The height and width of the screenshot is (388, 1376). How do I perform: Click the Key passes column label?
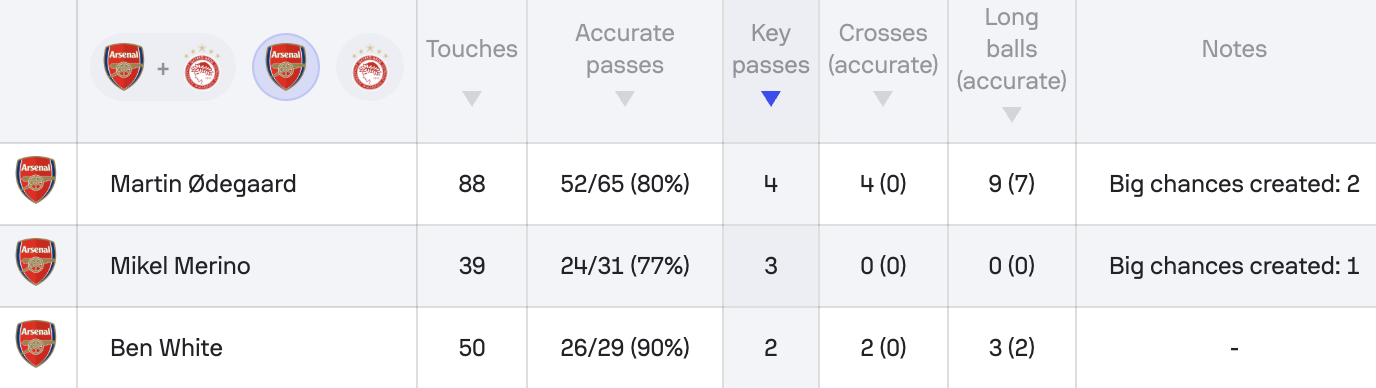(770, 50)
